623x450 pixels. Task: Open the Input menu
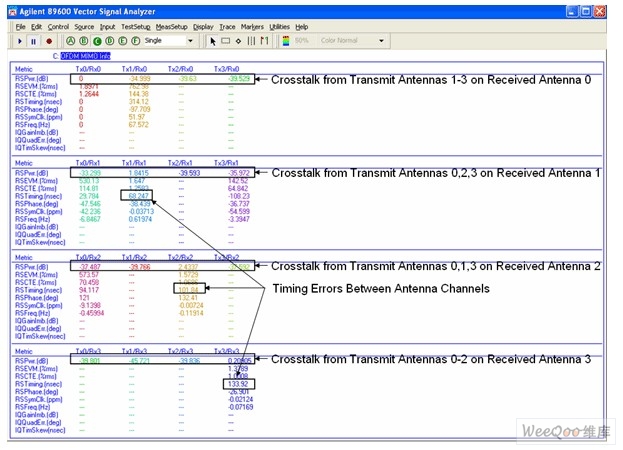[107, 27]
